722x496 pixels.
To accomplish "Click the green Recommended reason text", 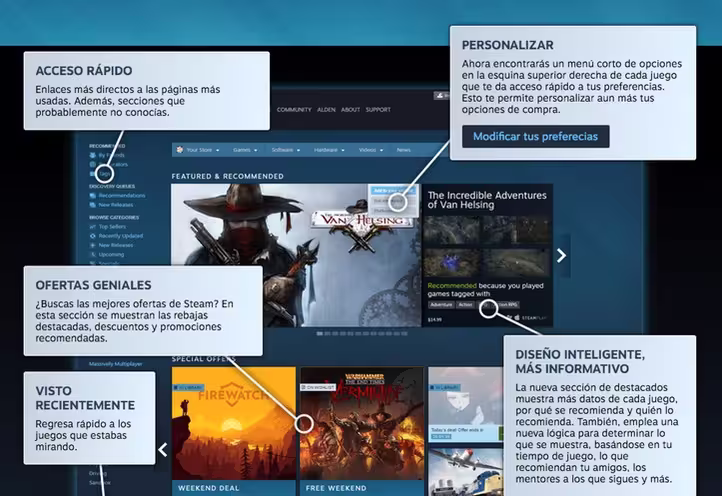I will point(452,286).
